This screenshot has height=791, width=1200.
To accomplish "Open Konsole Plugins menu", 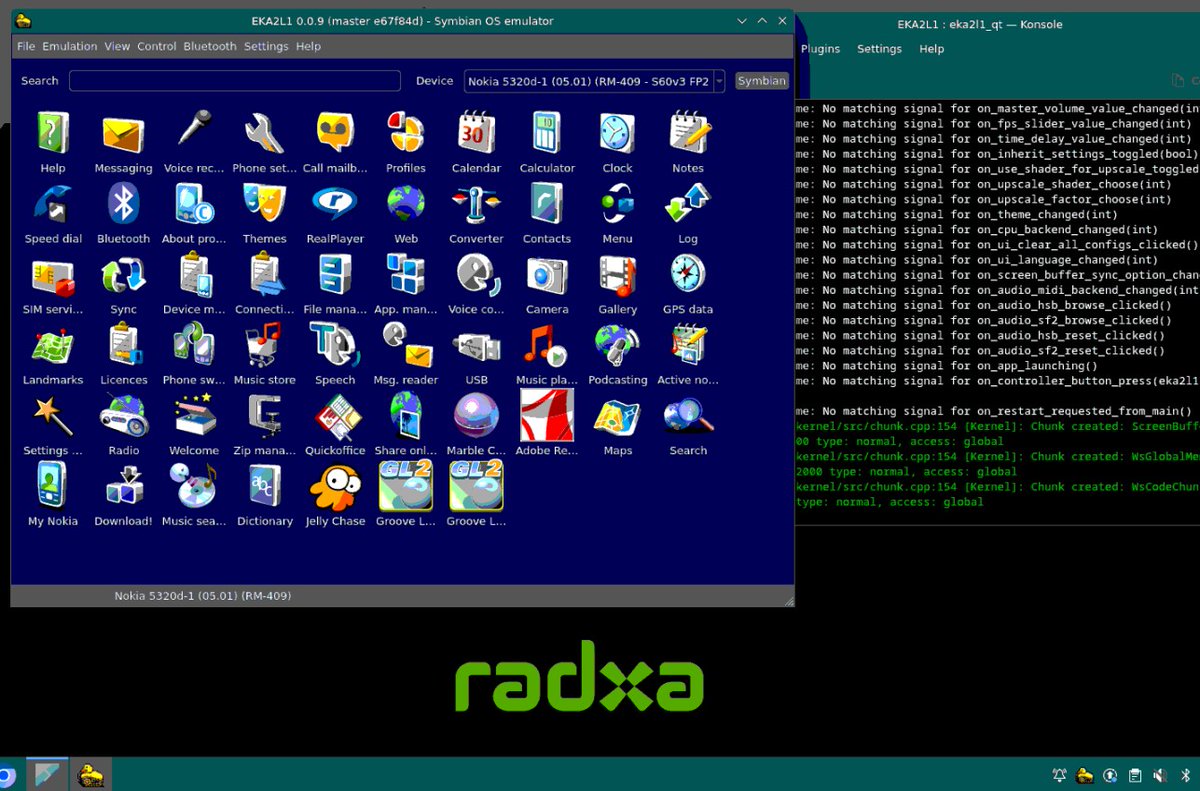I will tap(820, 48).
